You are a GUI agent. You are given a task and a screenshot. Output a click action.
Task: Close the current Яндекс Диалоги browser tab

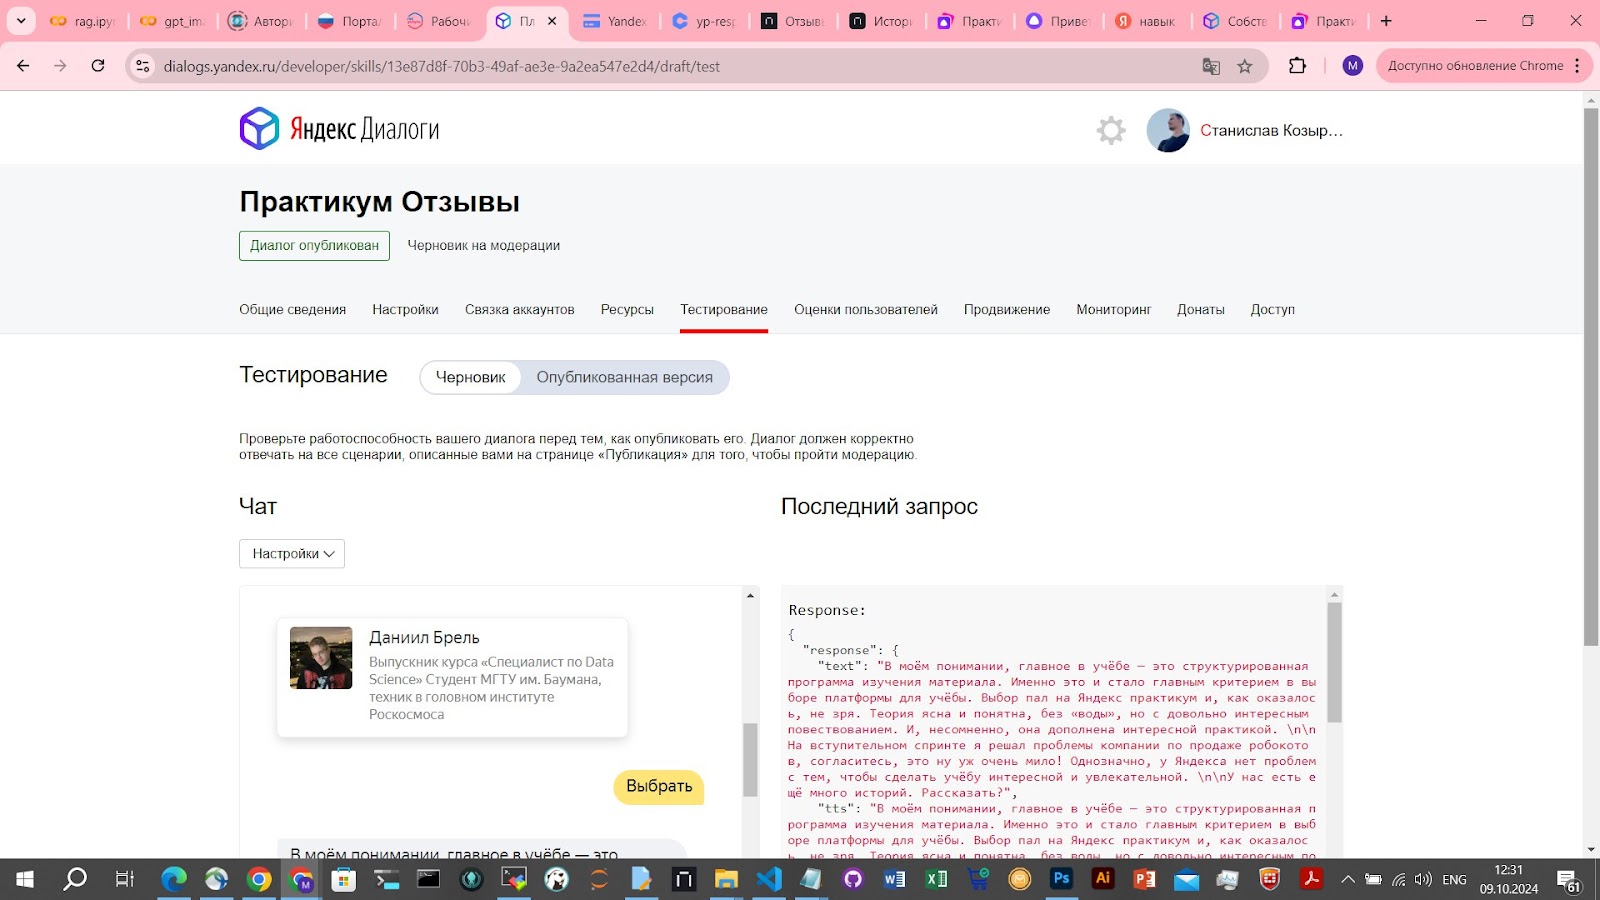coord(552,21)
